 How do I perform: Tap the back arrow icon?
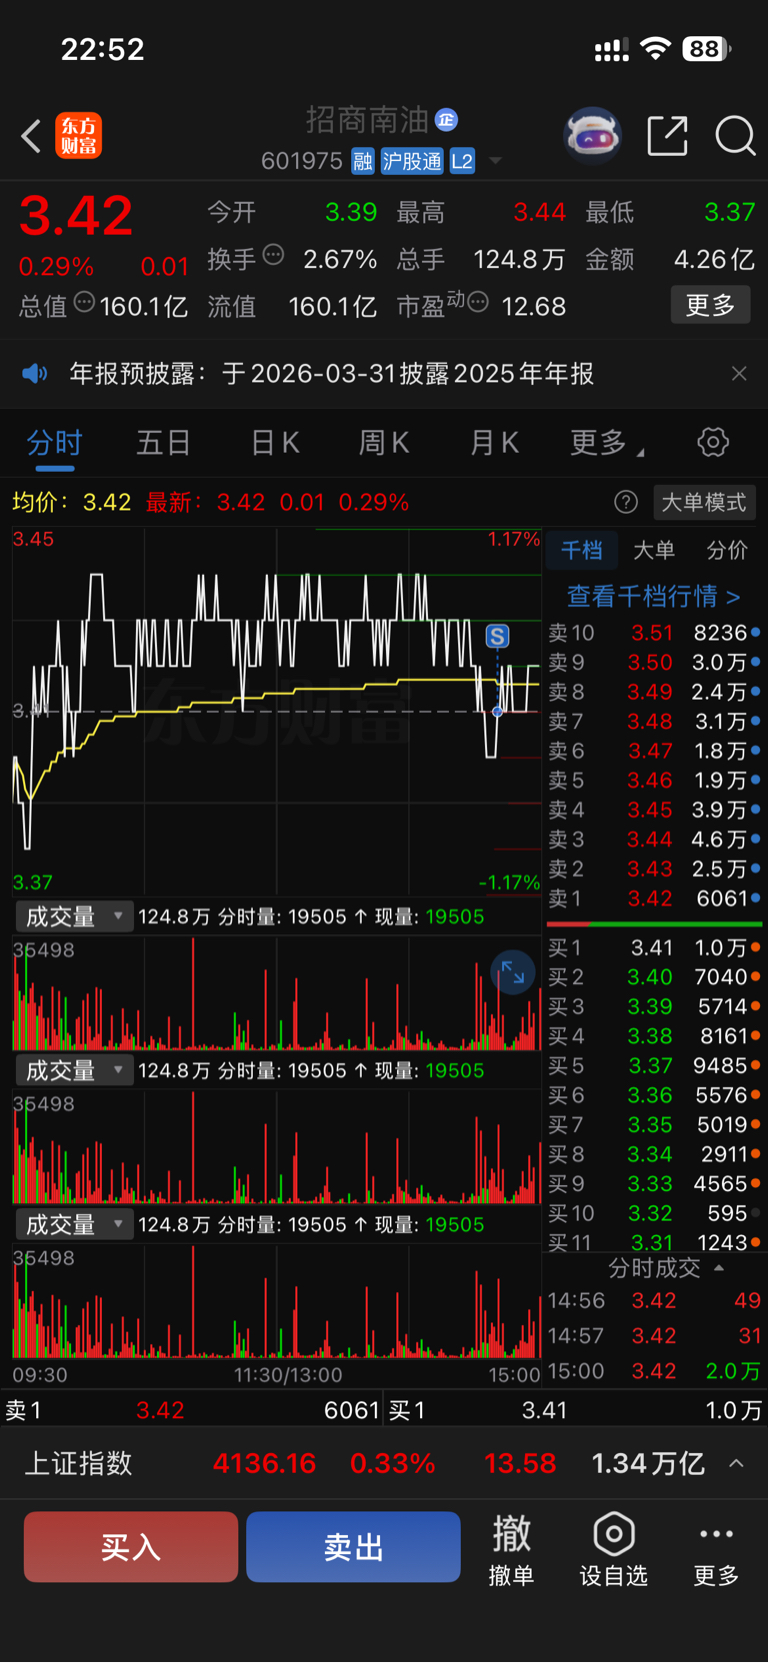coord(31,136)
